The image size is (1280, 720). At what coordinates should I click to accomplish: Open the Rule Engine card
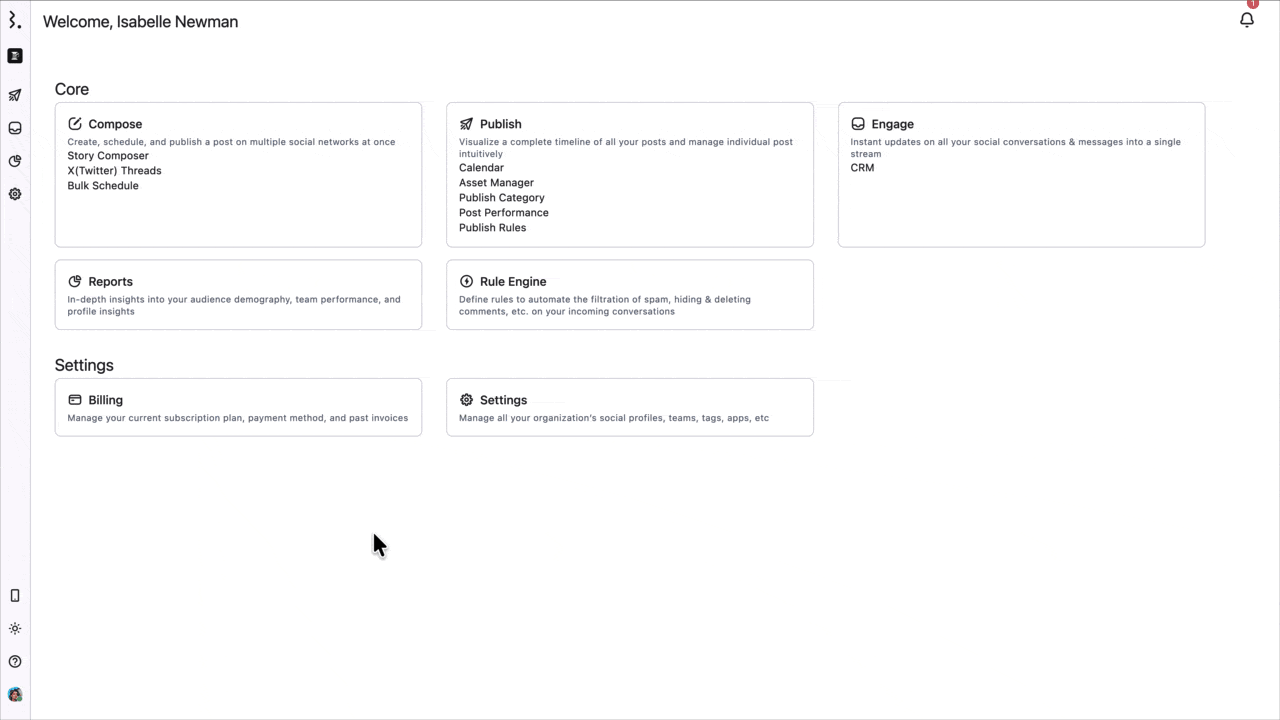(x=629, y=294)
